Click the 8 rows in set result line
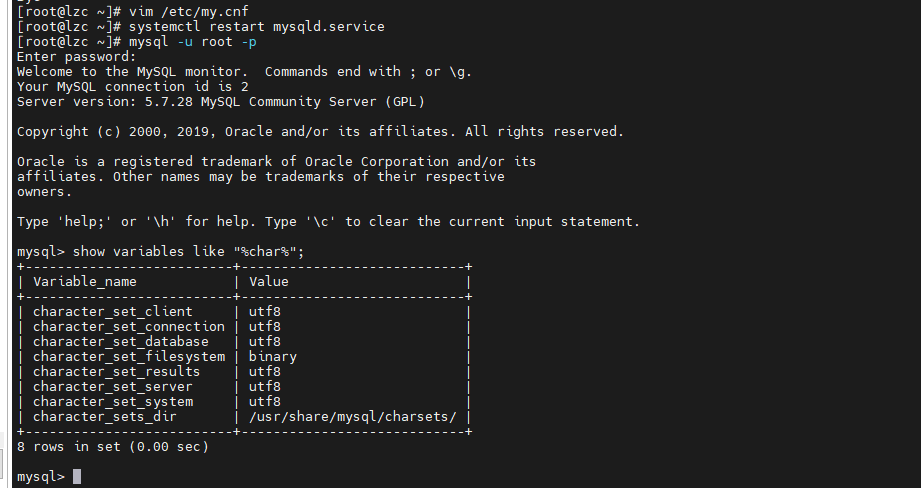The width and height of the screenshot is (921, 488). pos(113,447)
